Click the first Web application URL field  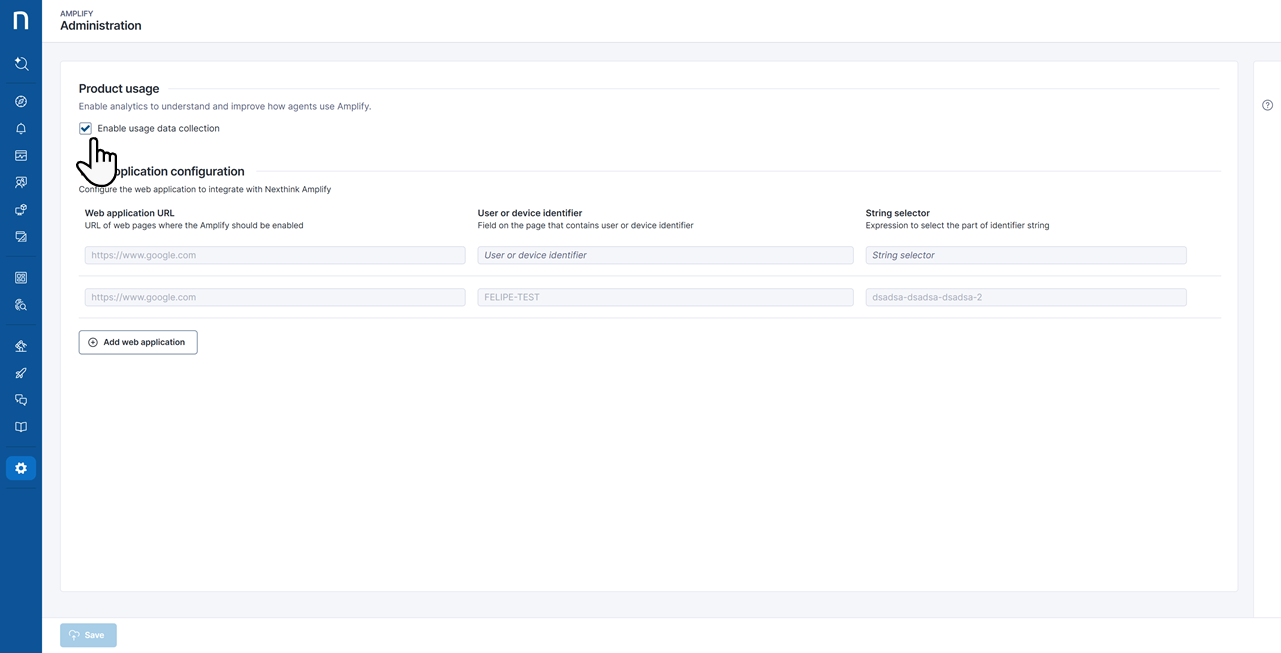click(x=275, y=255)
